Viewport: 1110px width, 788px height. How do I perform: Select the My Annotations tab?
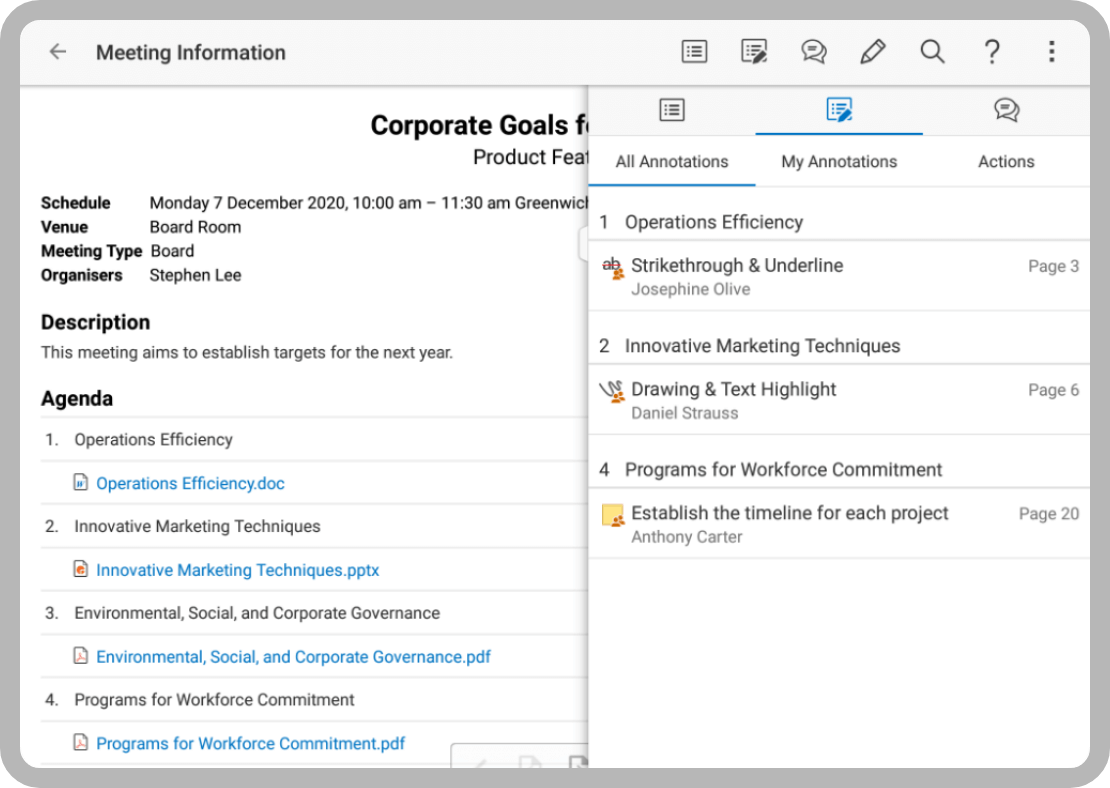click(x=839, y=162)
